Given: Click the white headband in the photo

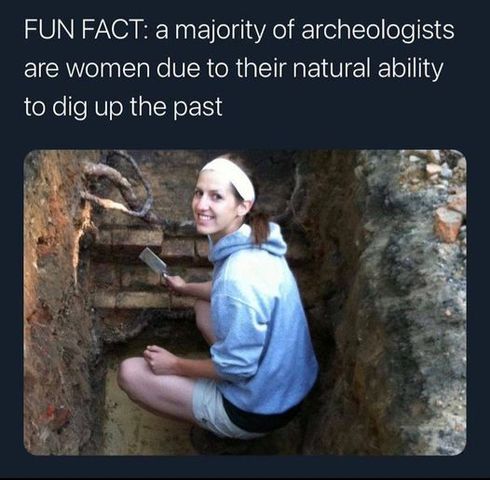Looking at the screenshot, I should [231, 177].
